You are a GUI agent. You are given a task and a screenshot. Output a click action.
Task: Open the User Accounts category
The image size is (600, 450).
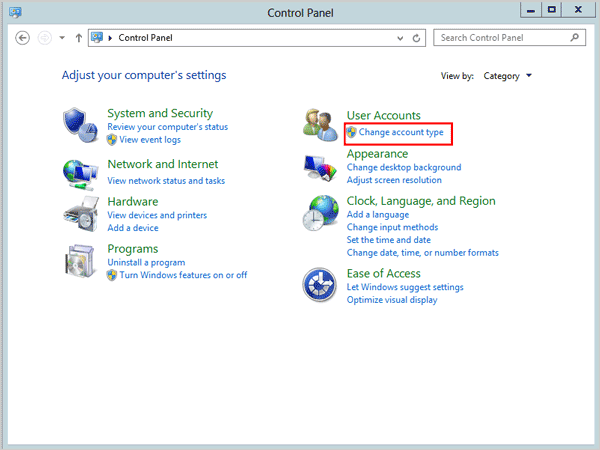(383, 116)
